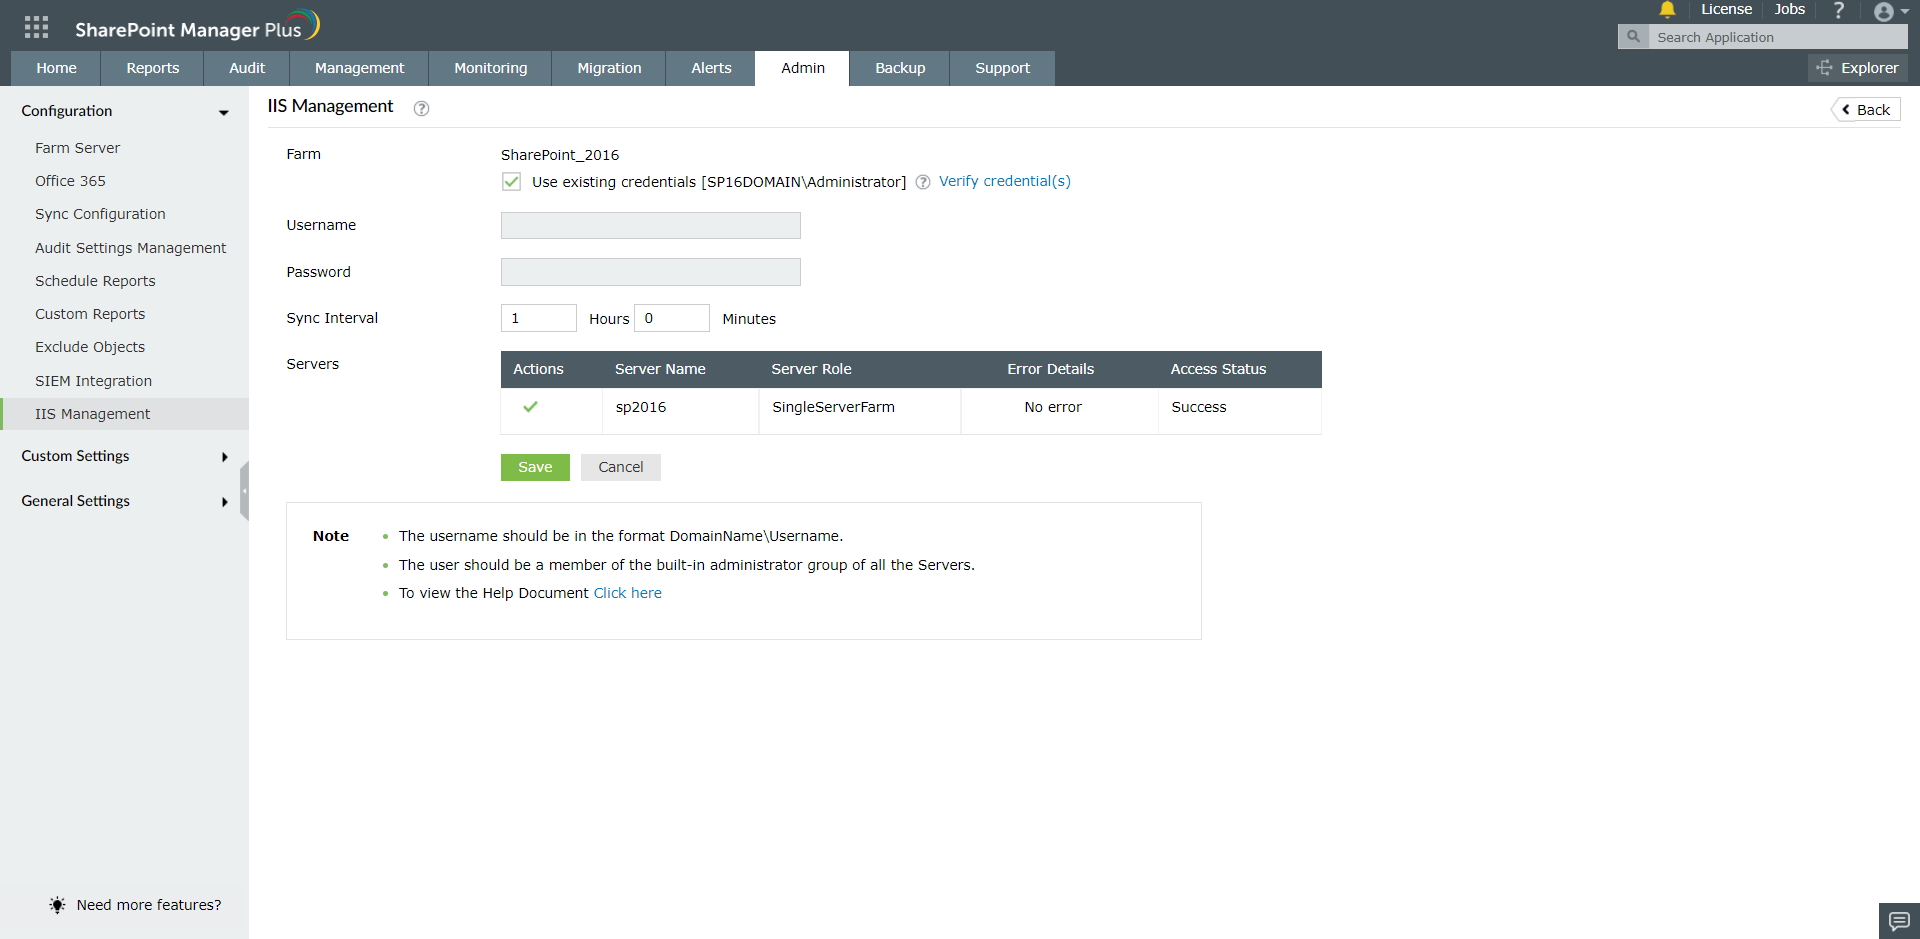The width and height of the screenshot is (1920, 939).
Task: Open the user account avatar menu
Action: pos(1890,11)
